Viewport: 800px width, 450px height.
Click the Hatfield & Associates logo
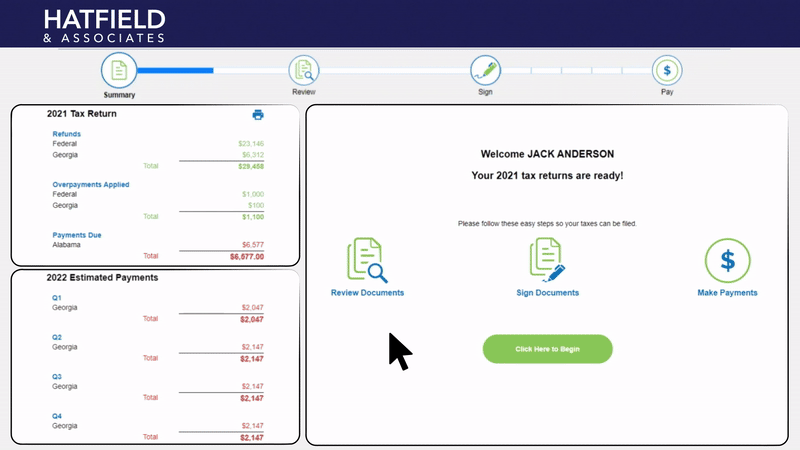pos(105,26)
